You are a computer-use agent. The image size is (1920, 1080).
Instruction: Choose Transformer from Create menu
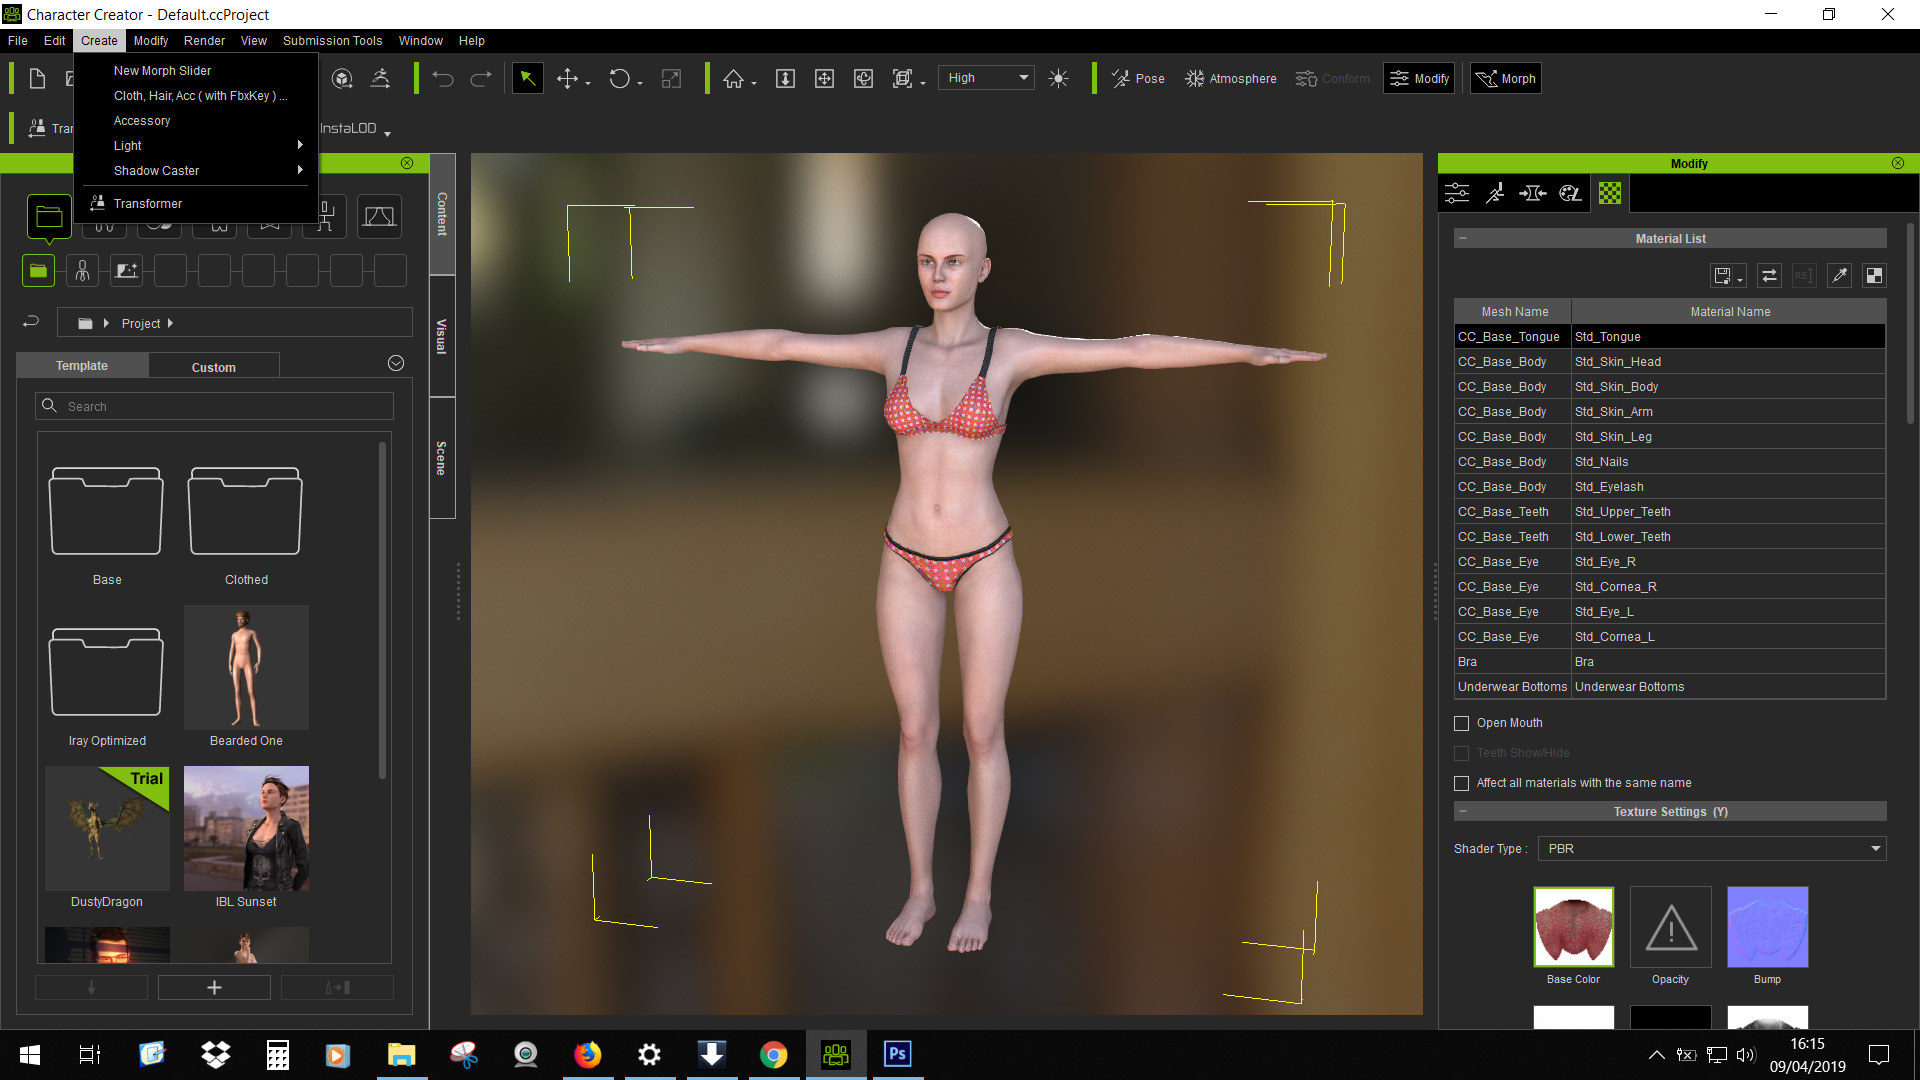point(148,204)
